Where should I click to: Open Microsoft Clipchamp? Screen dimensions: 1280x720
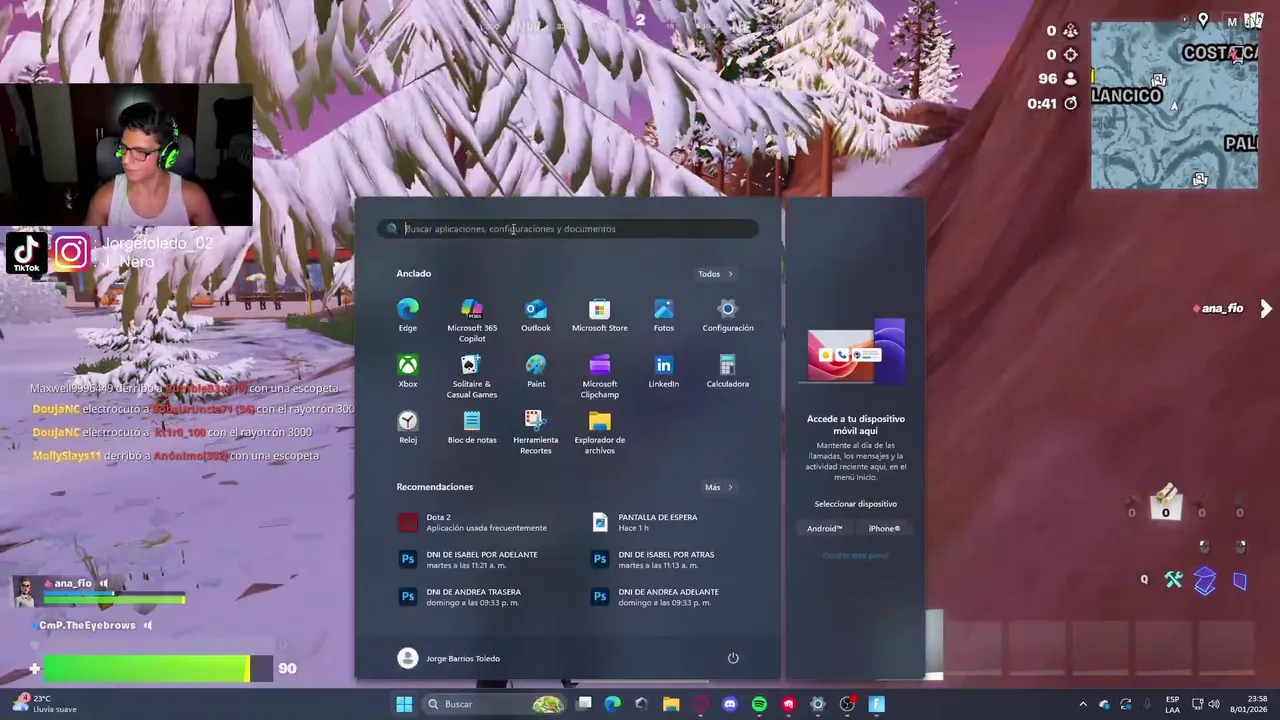600,377
